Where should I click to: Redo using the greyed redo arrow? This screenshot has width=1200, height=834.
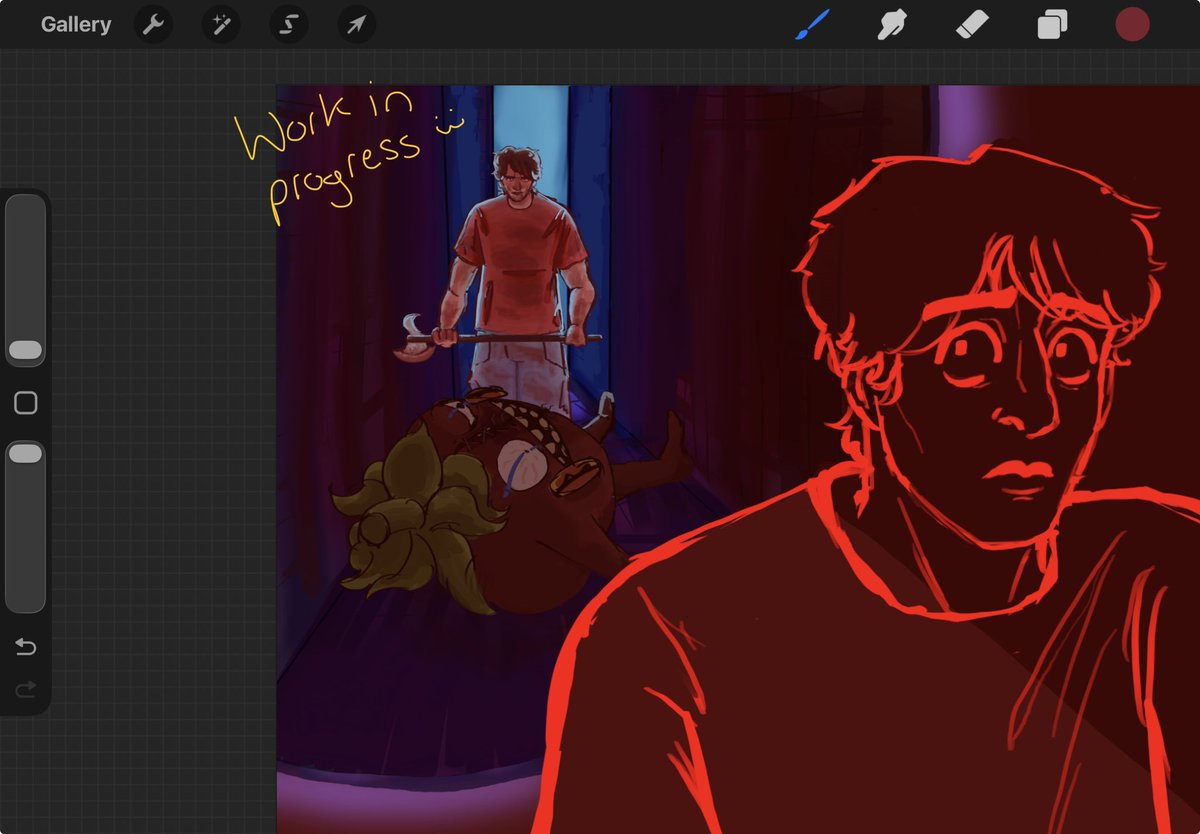tap(26, 688)
